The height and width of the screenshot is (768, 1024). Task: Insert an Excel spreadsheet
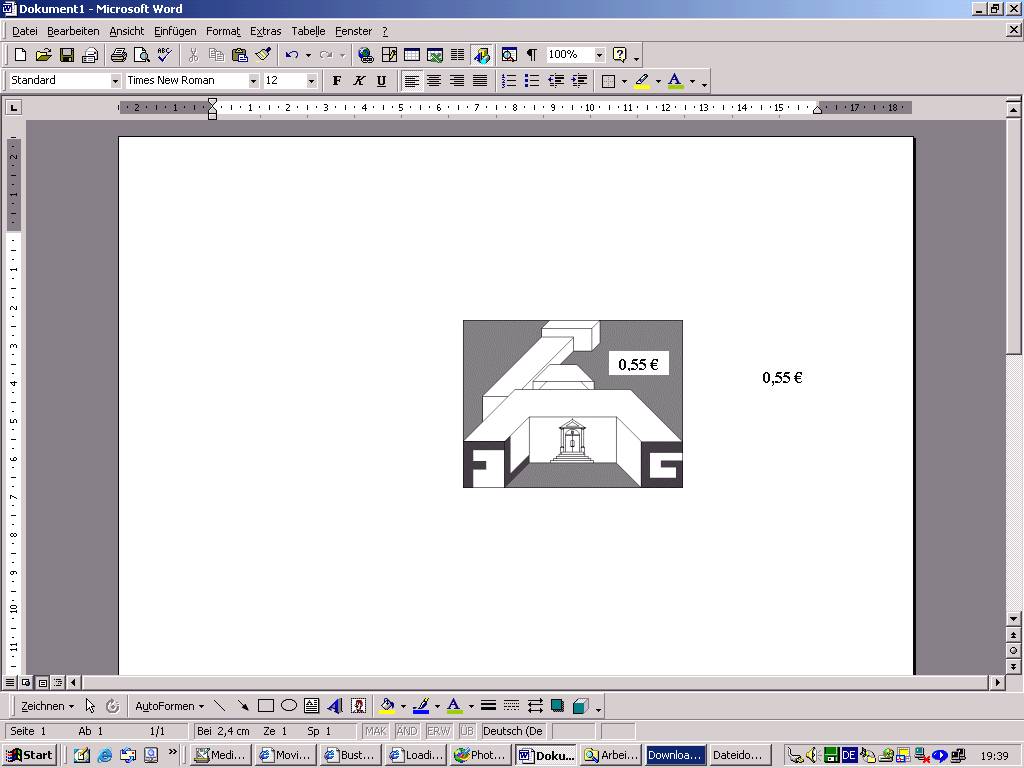pyautogui.click(x=434, y=55)
